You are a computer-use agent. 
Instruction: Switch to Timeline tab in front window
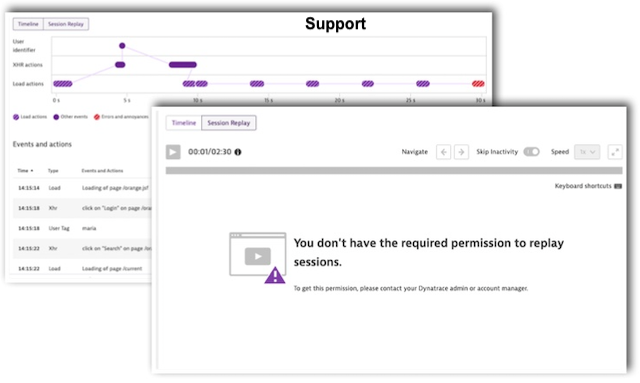[x=184, y=123]
